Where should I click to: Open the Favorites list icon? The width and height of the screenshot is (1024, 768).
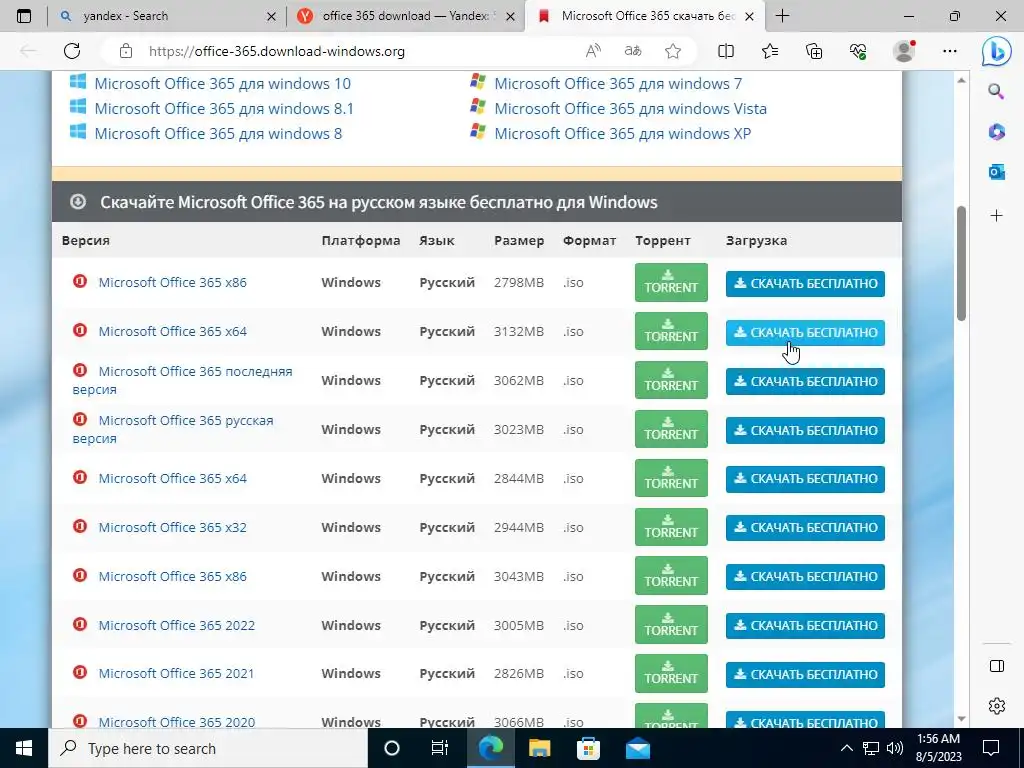(x=770, y=51)
